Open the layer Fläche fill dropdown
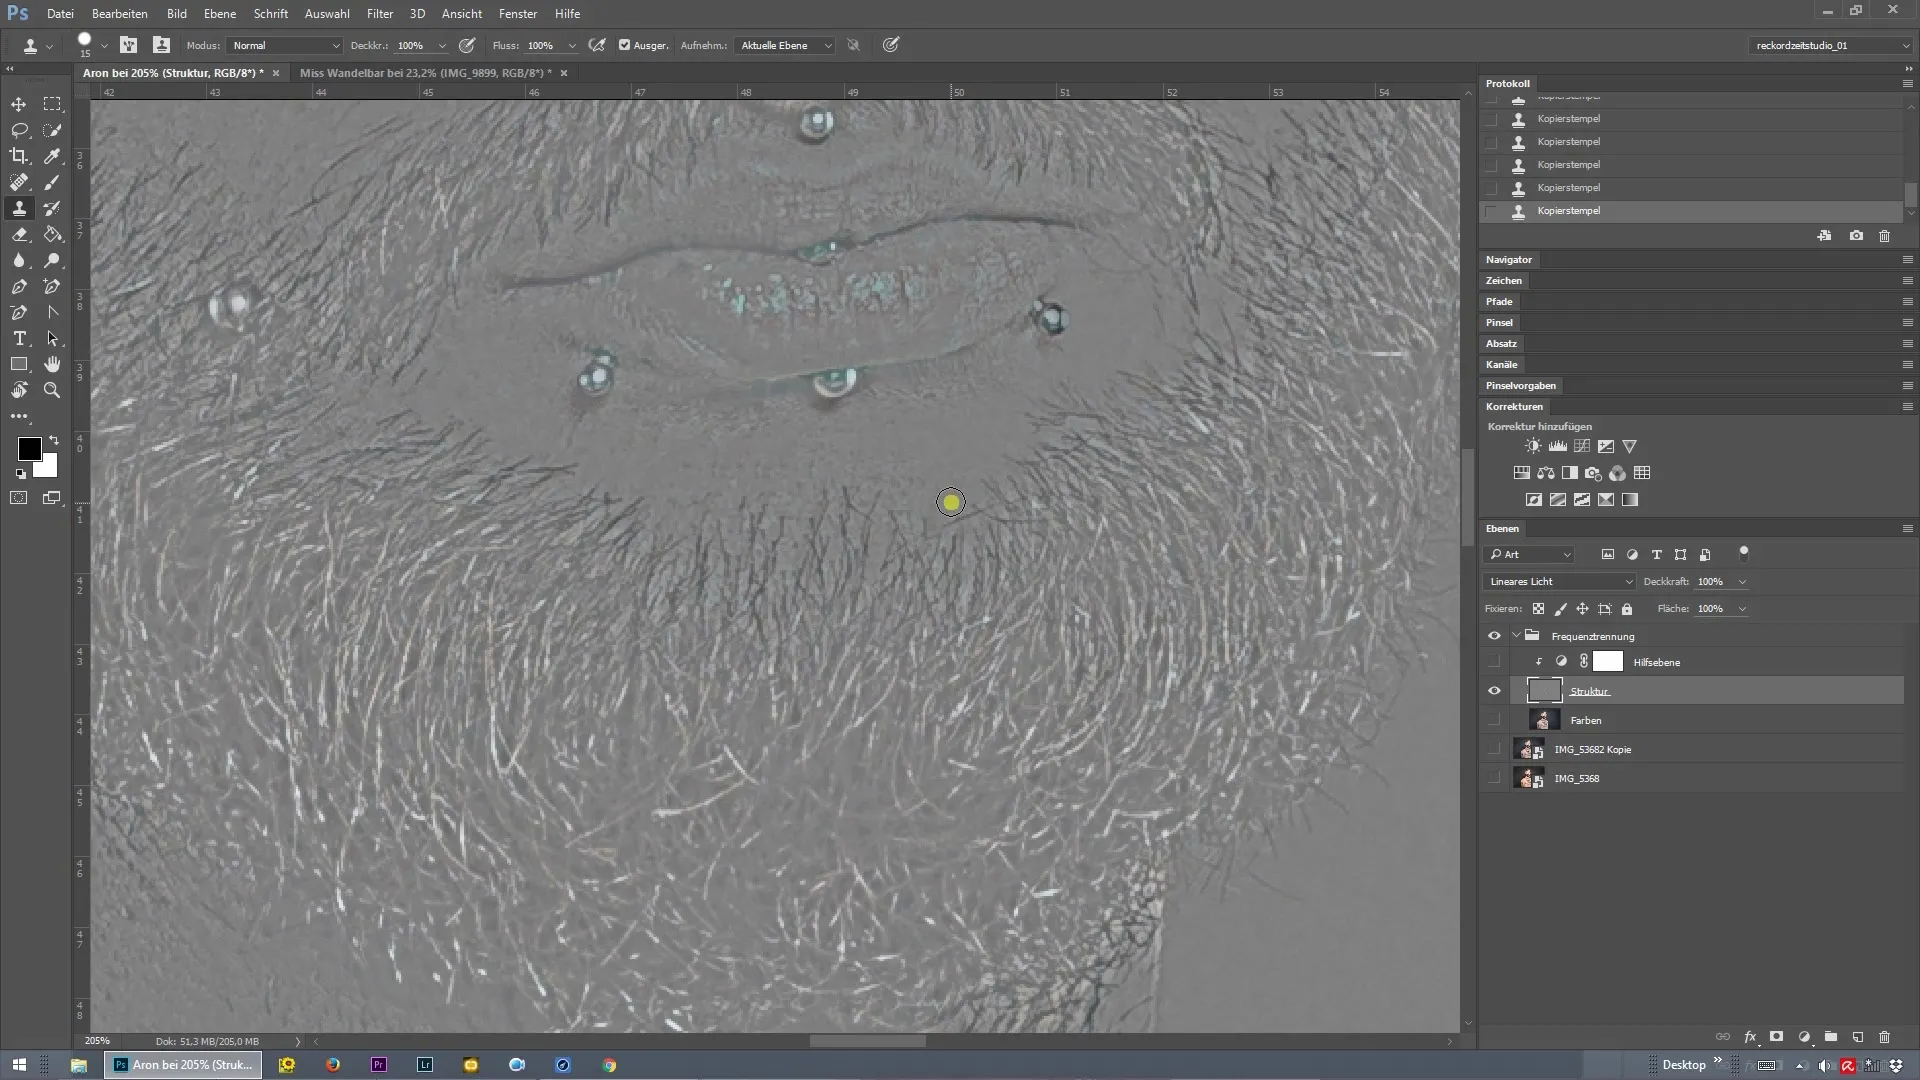 [x=1742, y=608]
